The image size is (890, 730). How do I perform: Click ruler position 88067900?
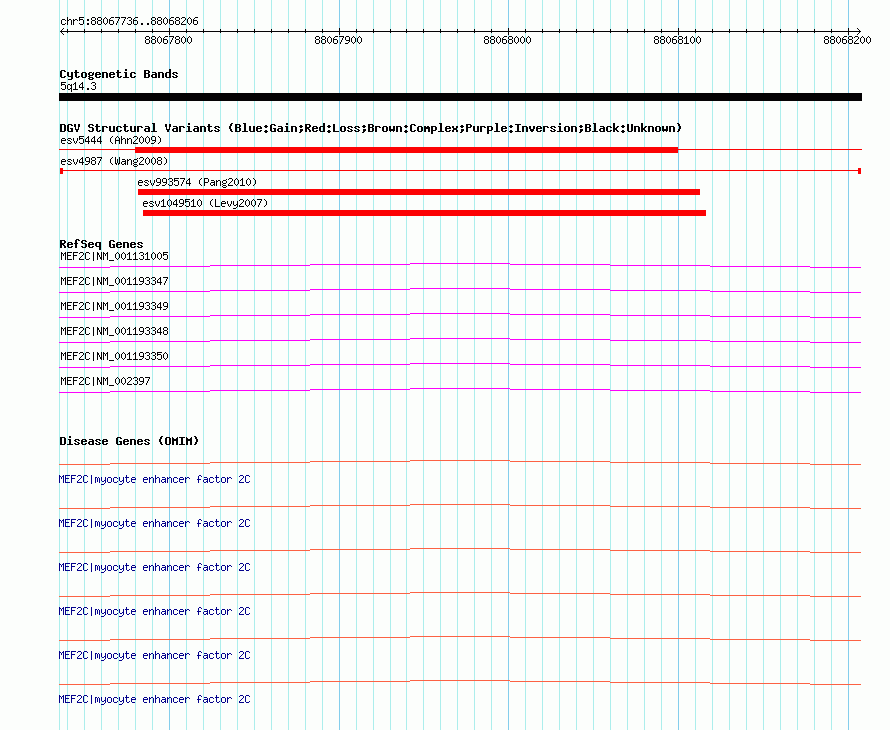[x=338, y=40]
